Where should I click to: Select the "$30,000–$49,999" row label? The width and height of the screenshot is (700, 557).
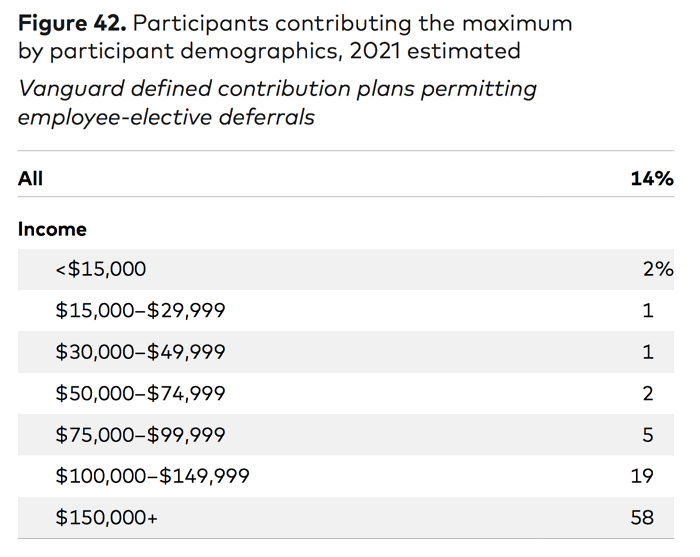pos(141,352)
